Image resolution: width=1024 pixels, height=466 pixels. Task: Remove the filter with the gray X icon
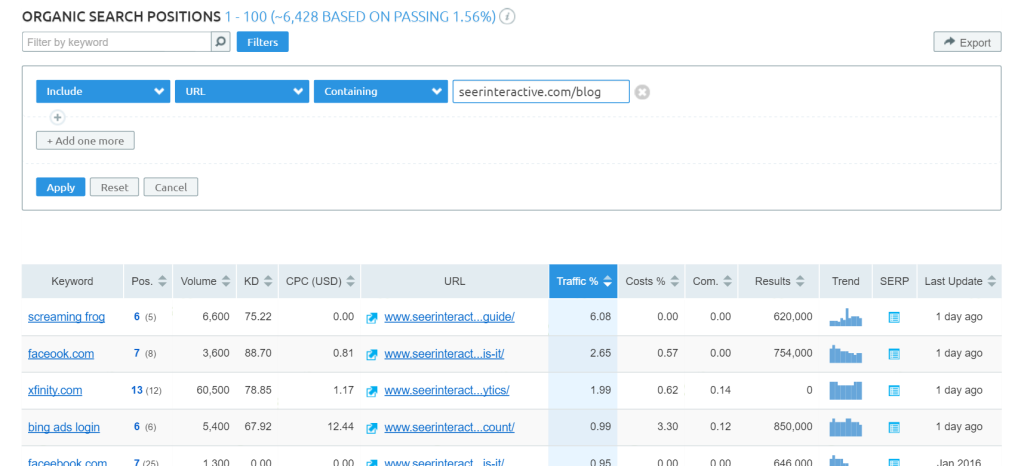[x=643, y=92]
